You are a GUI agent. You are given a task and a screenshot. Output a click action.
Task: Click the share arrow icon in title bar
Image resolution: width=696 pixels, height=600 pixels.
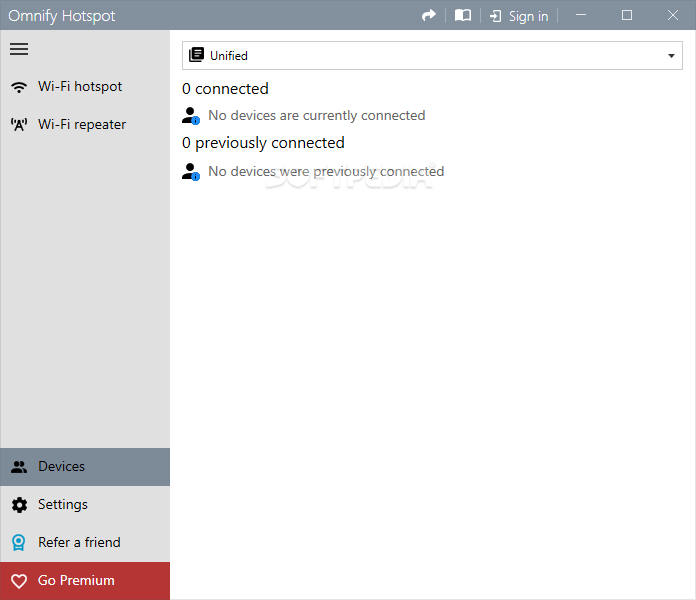coord(429,16)
